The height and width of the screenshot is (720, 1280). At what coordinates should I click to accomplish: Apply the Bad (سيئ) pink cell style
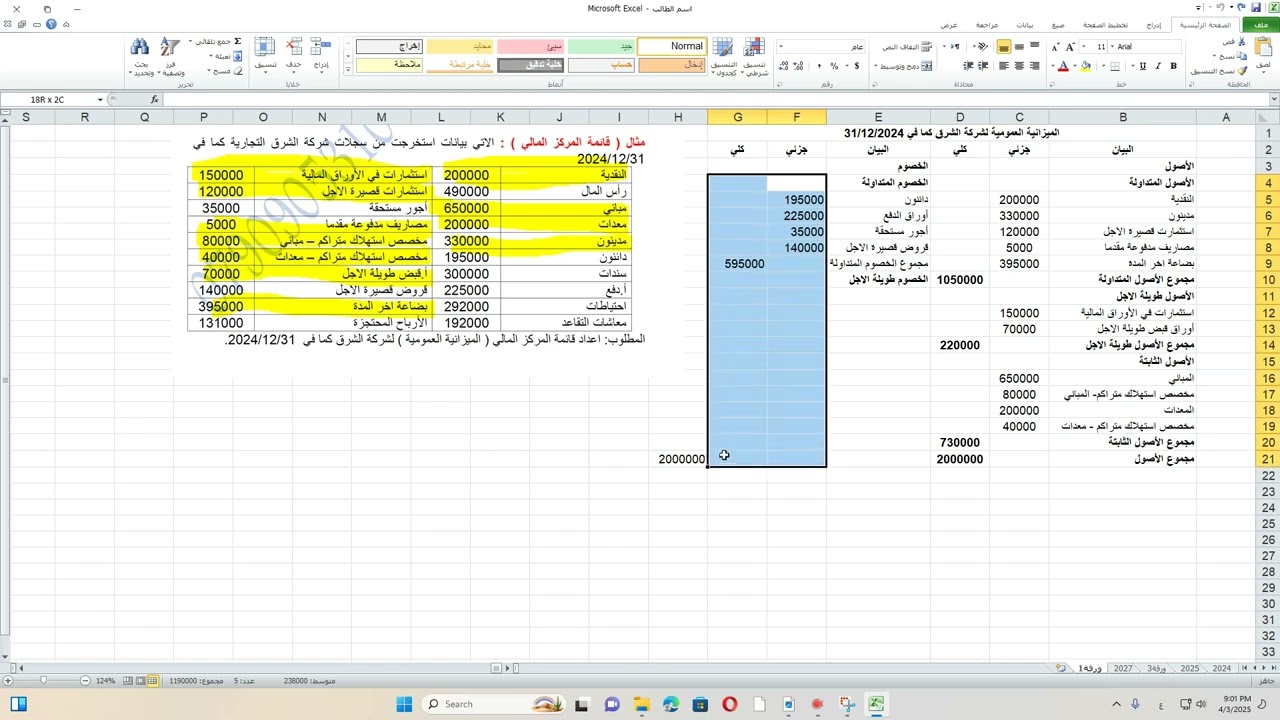coord(530,46)
